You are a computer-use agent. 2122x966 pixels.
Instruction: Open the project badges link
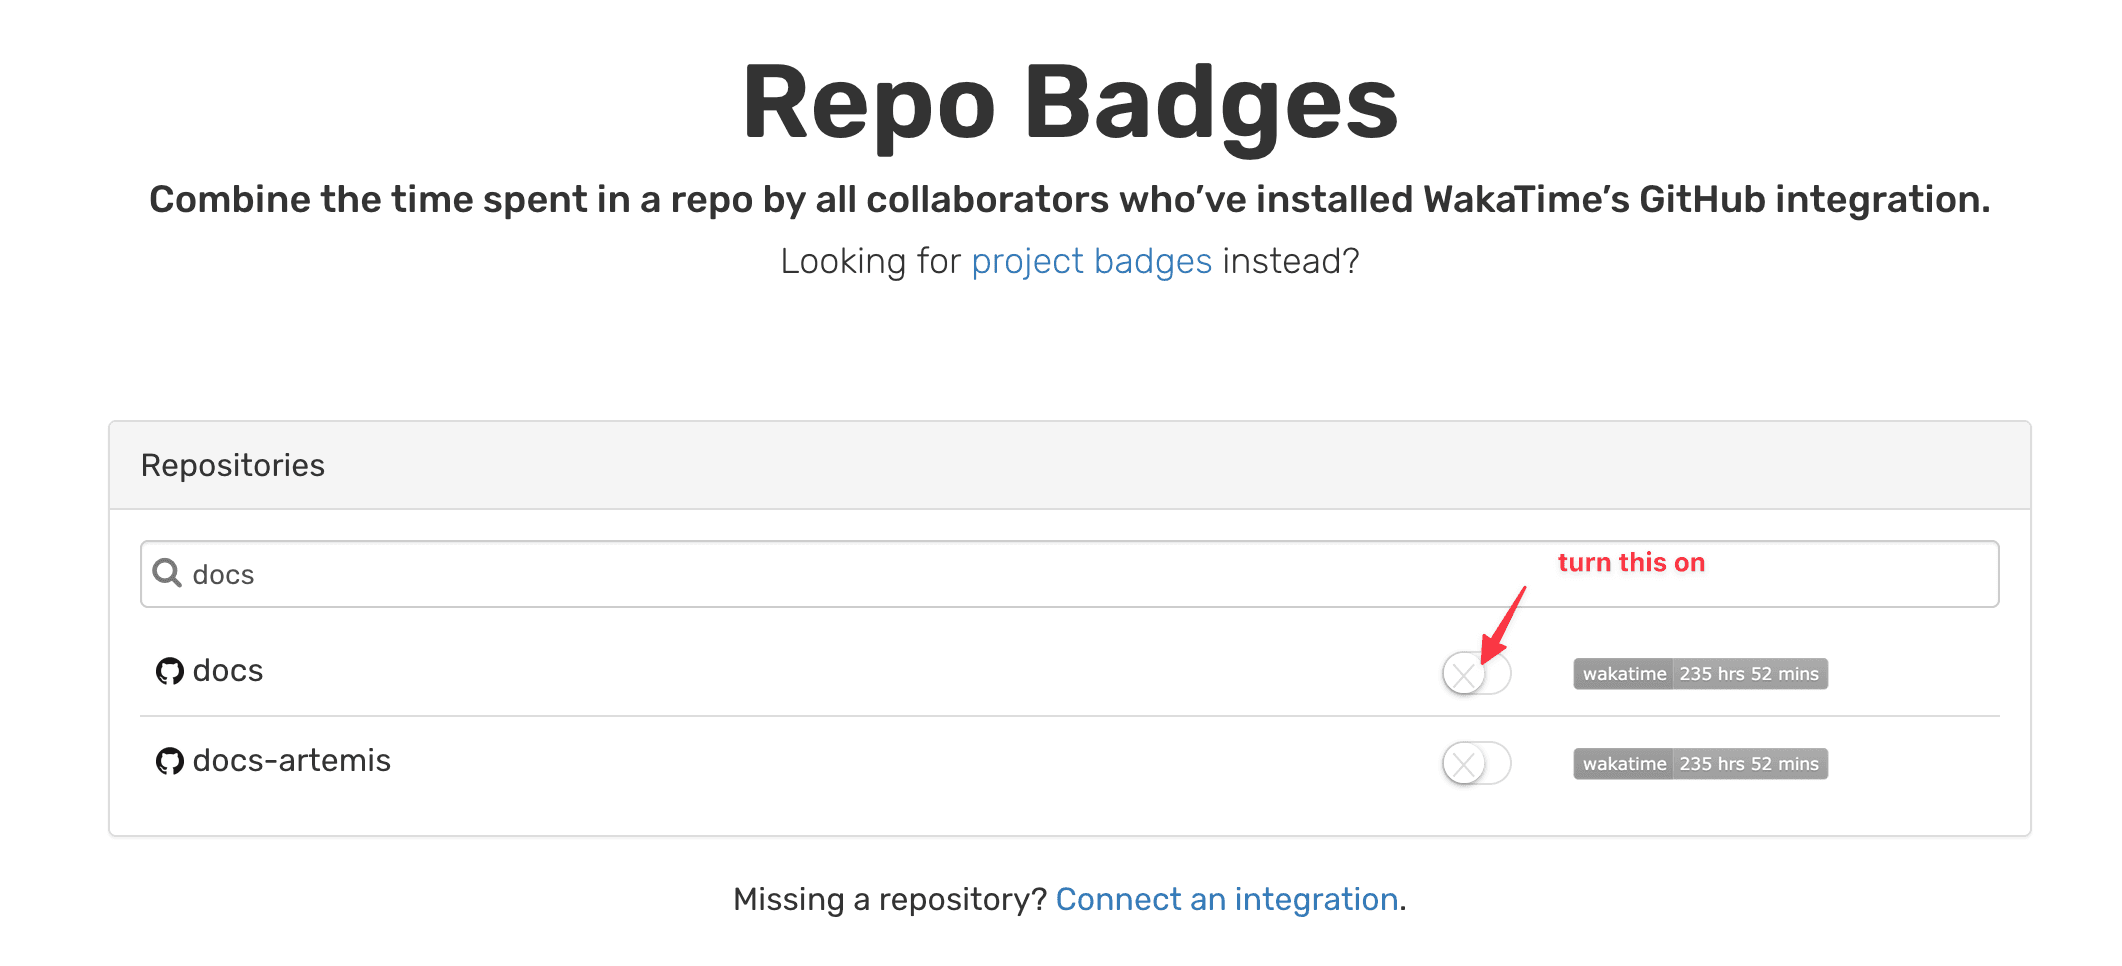click(x=1091, y=261)
